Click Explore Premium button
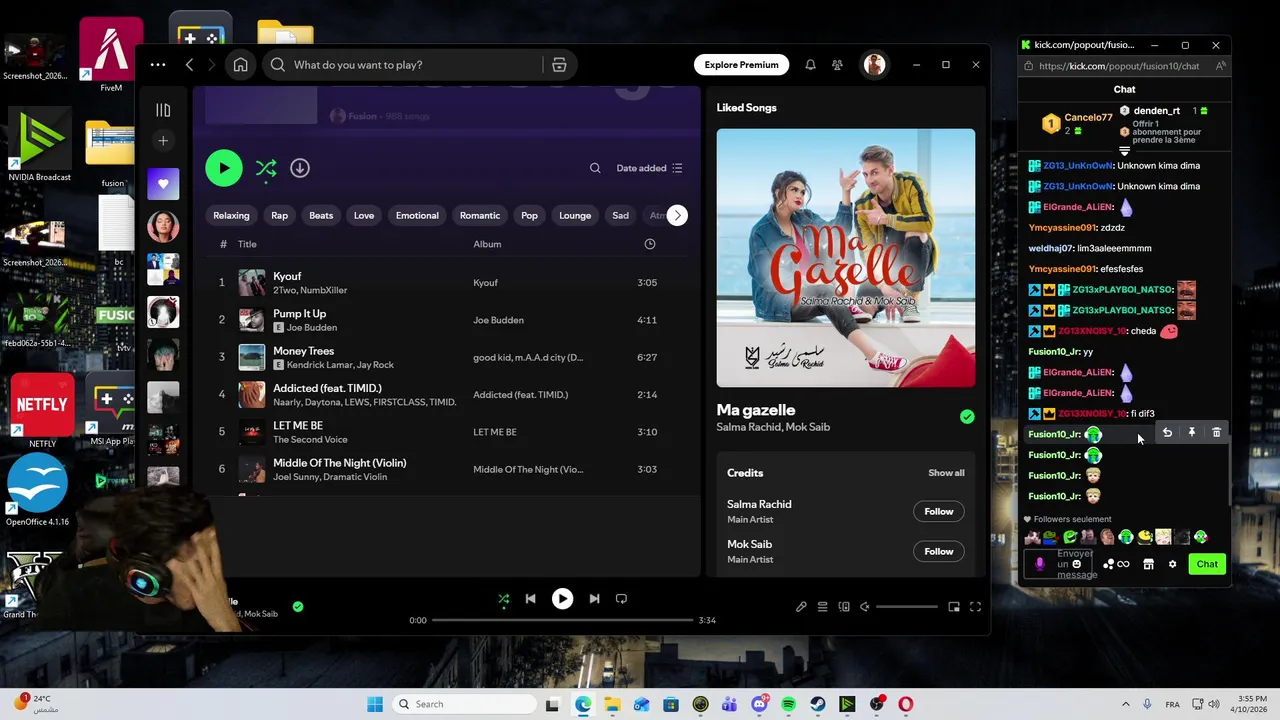Screen dimensions: 1280x720 [741, 65]
